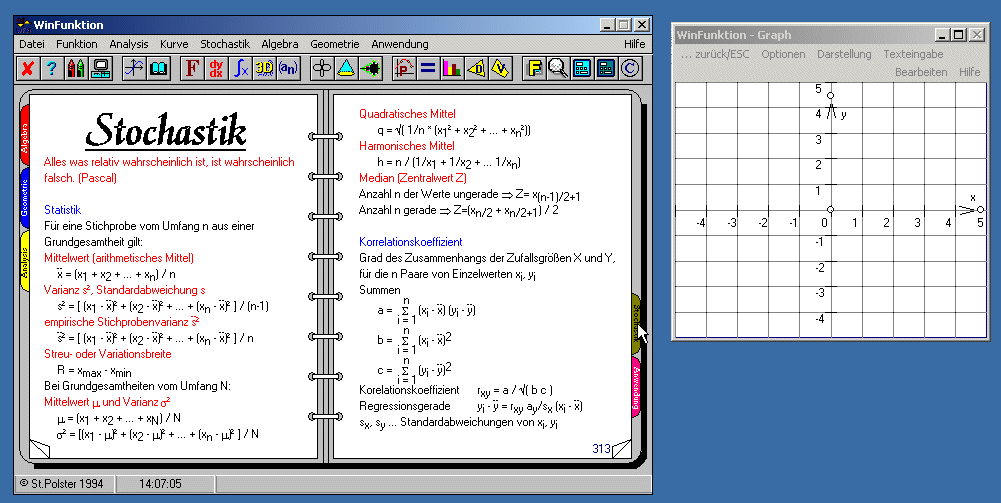This screenshot has height=503, width=1001.
Task: Open the 3D function plot icon
Action: pyautogui.click(x=264, y=68)
